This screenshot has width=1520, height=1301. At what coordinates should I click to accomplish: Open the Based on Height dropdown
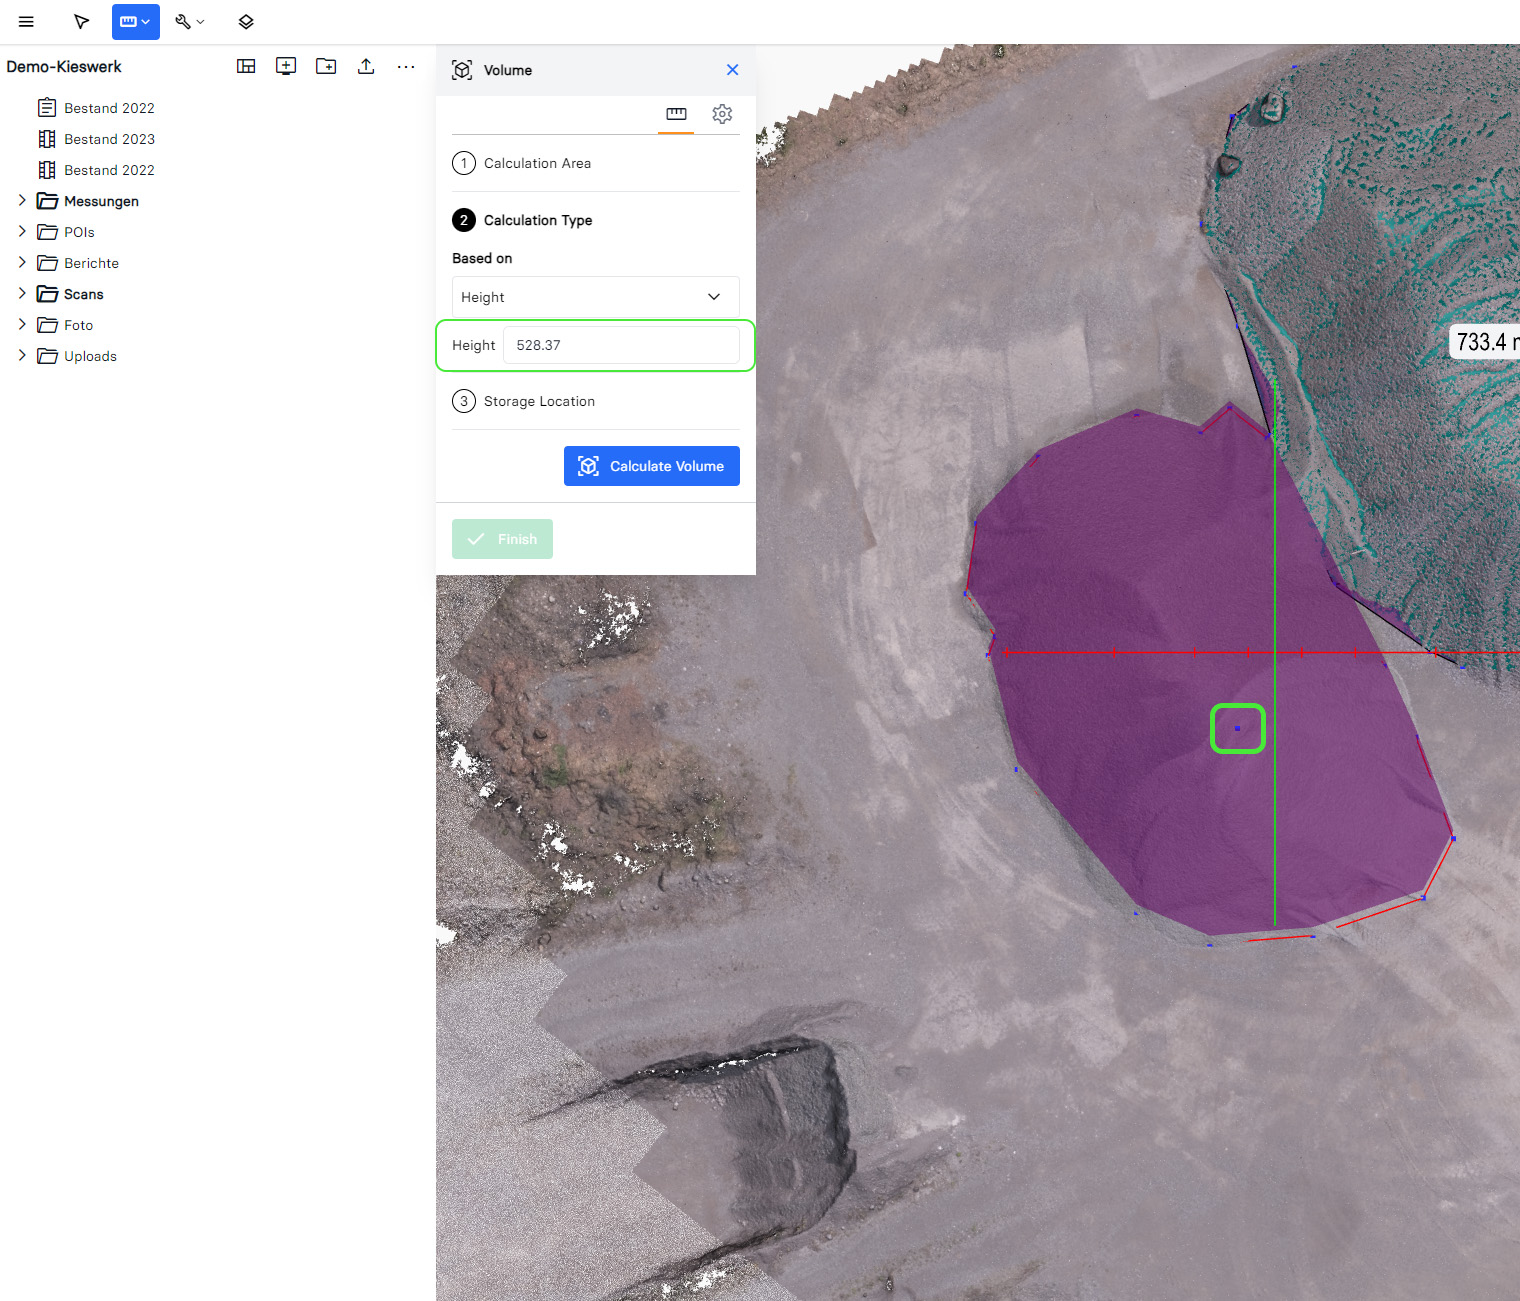595,297
